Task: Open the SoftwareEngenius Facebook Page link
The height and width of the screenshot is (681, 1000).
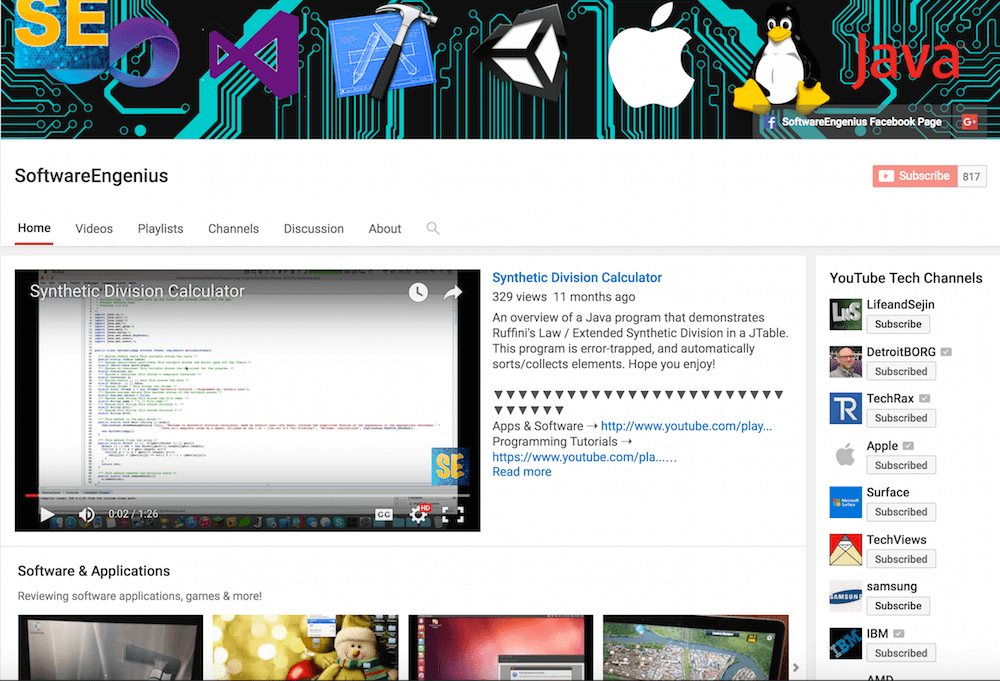Action: [x=862, y=122]
